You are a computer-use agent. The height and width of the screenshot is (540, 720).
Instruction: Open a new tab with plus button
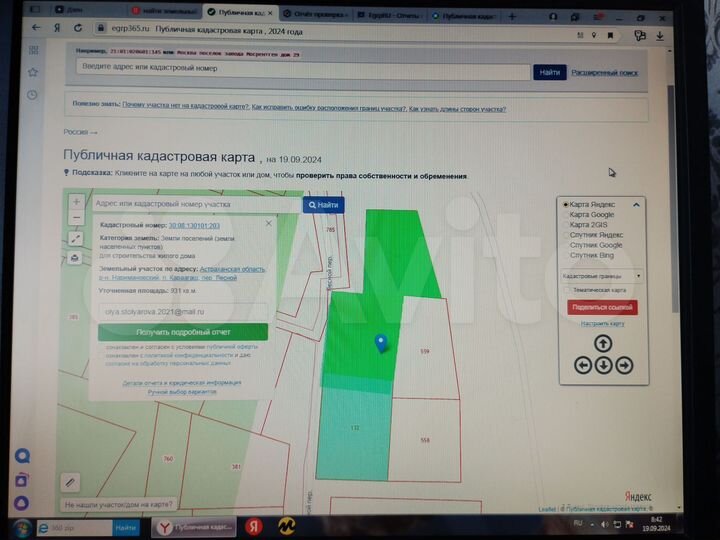tap(512, 17)
